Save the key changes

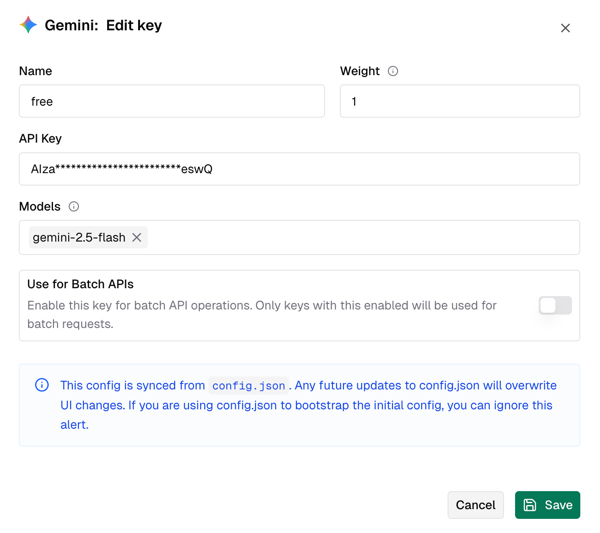pos(547,505)
